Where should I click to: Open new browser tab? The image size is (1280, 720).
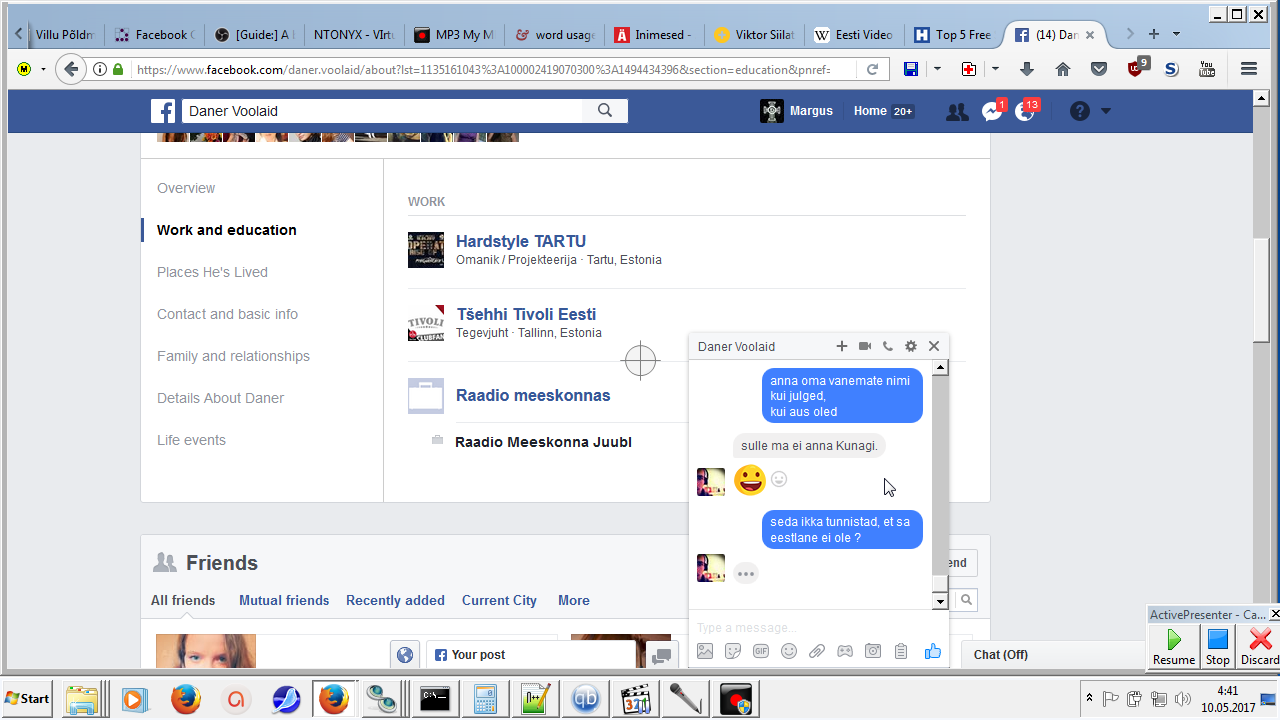pyautogui.click(x=1153, y=34)
